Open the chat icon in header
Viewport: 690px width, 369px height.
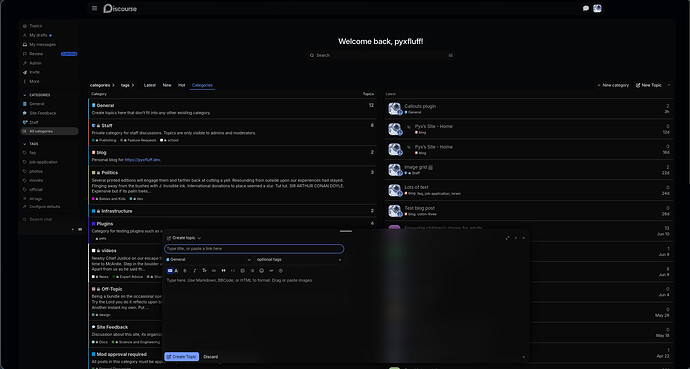click(x=586, y=8)
